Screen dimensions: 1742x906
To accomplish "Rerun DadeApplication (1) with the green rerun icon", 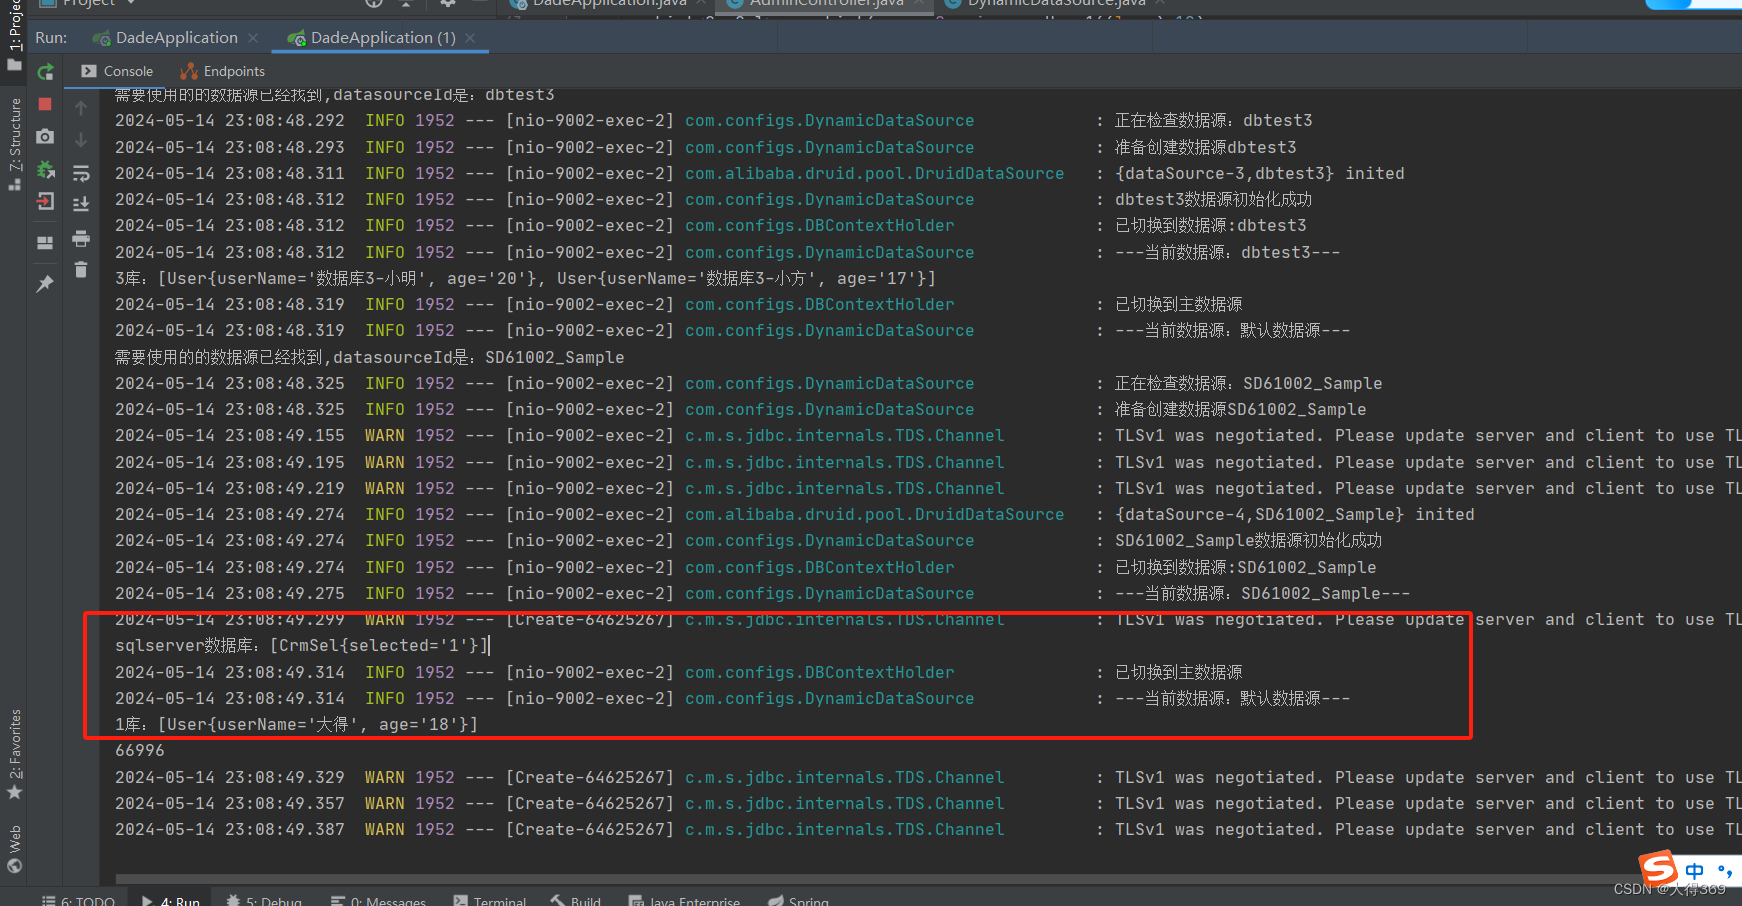I will point(45,72).
